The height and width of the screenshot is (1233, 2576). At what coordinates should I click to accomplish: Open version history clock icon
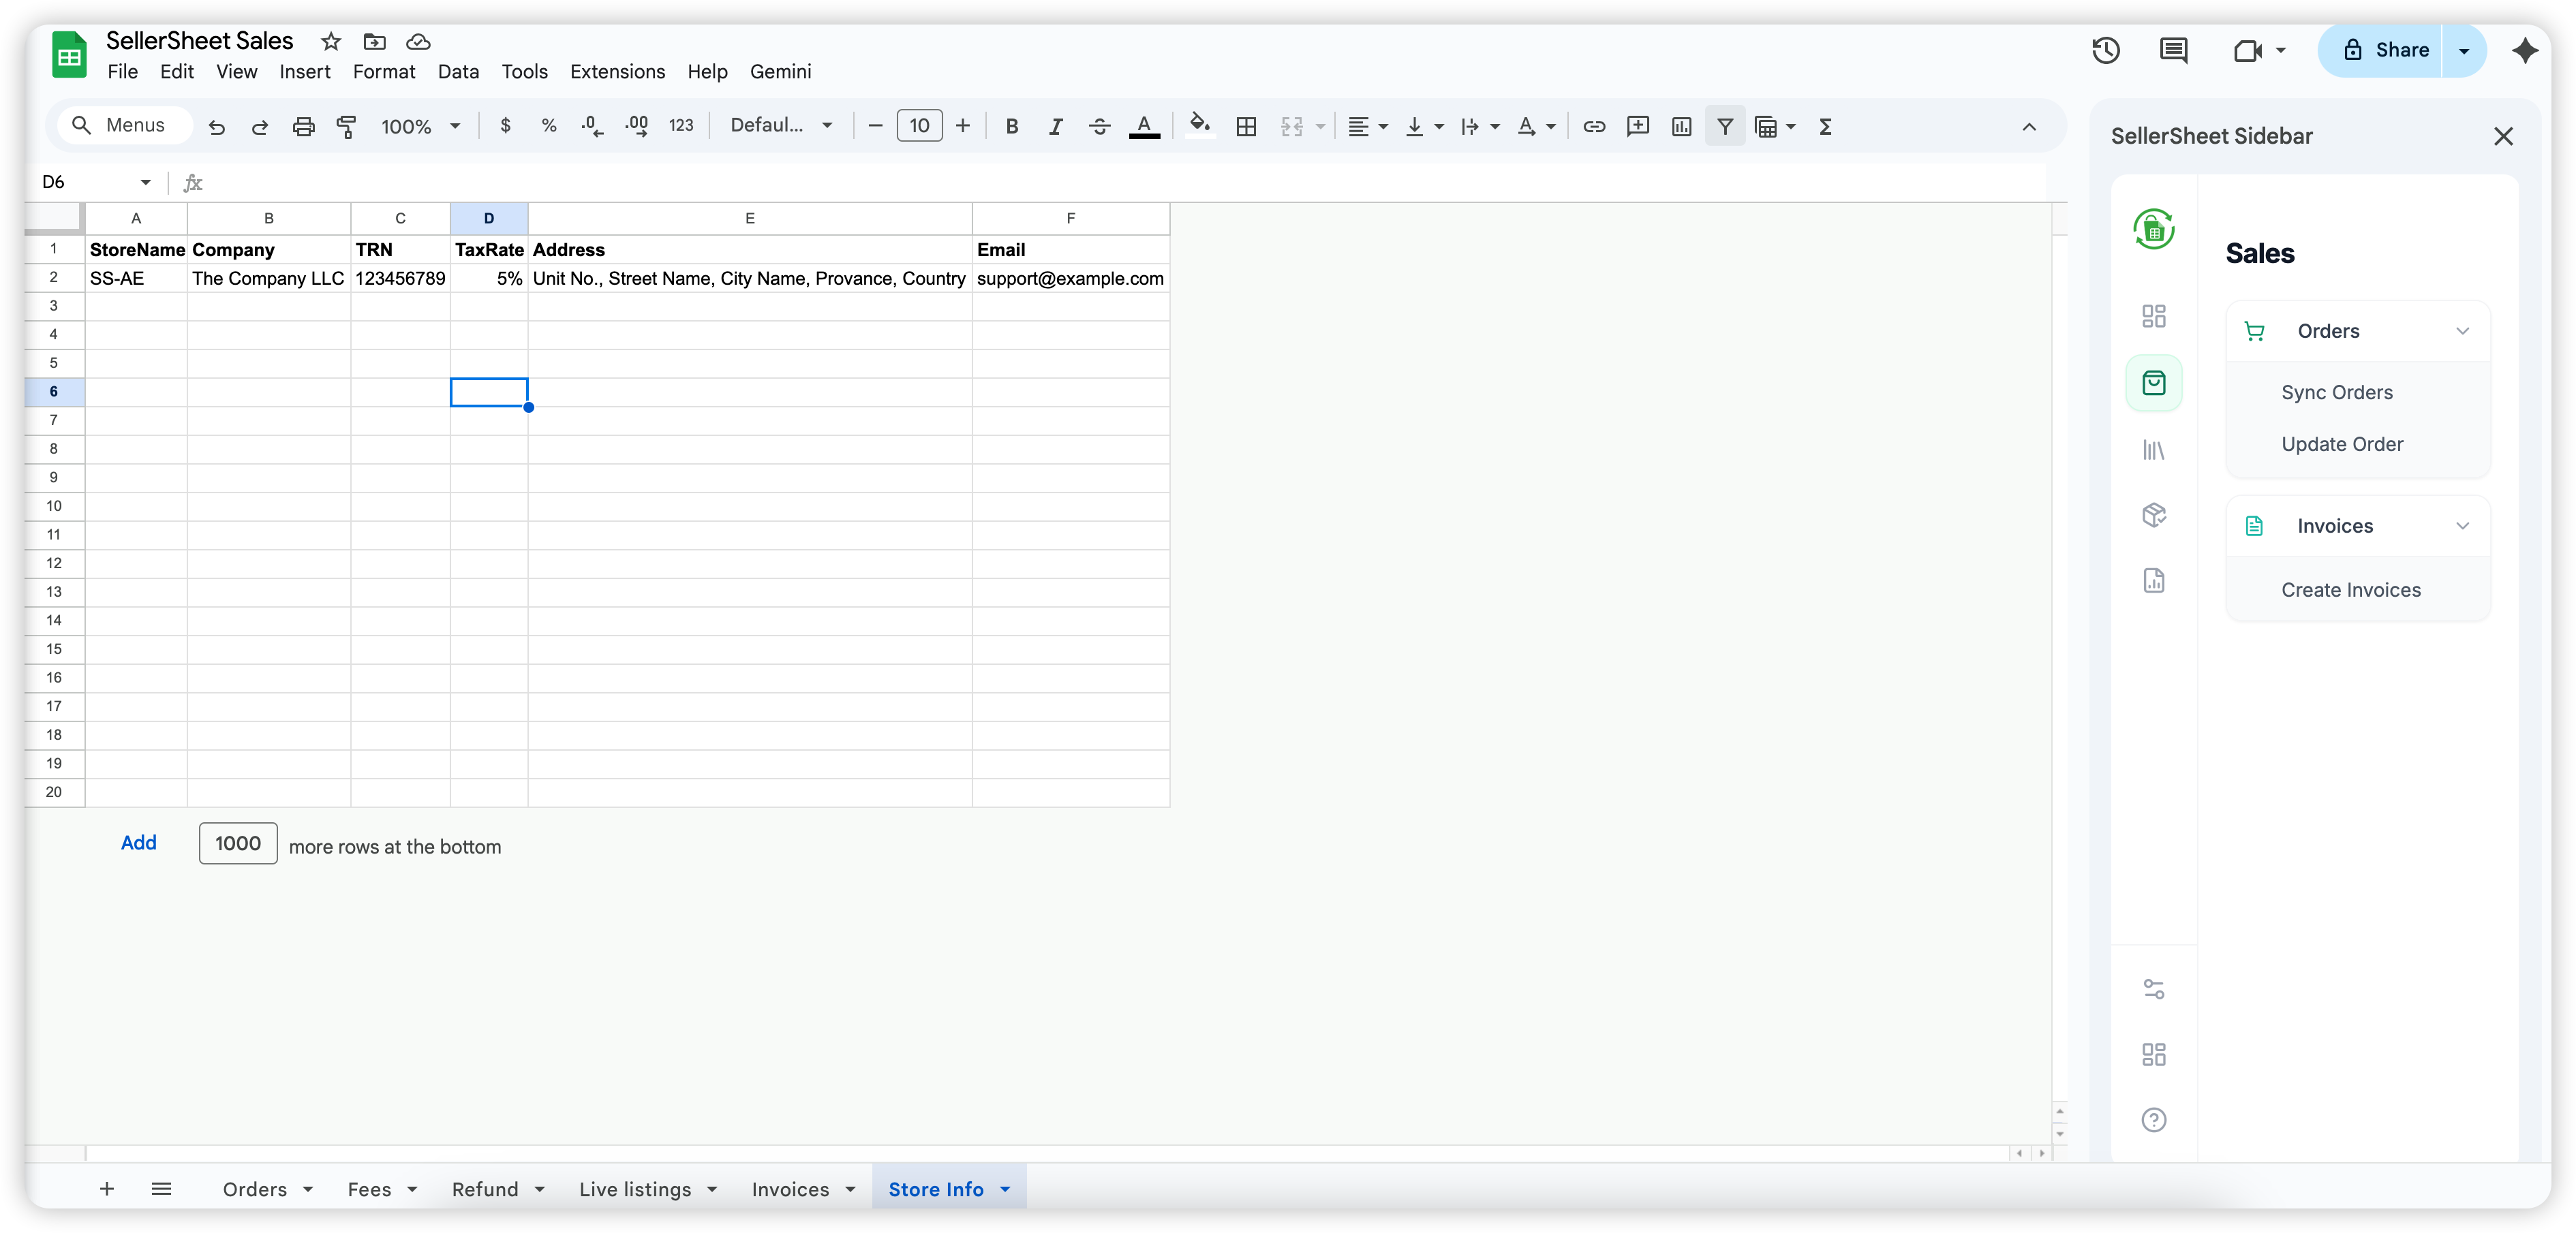point(2105,50)
